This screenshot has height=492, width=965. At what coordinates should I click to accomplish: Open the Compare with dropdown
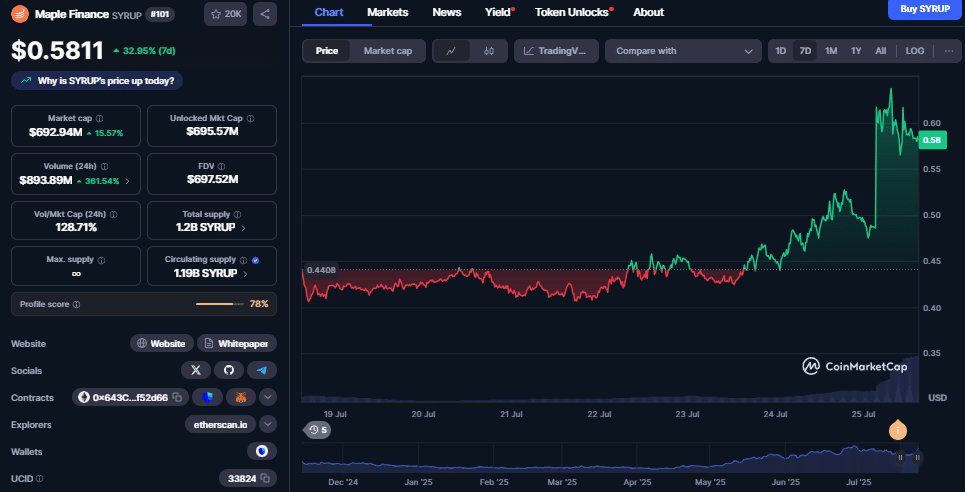(684, 51)
